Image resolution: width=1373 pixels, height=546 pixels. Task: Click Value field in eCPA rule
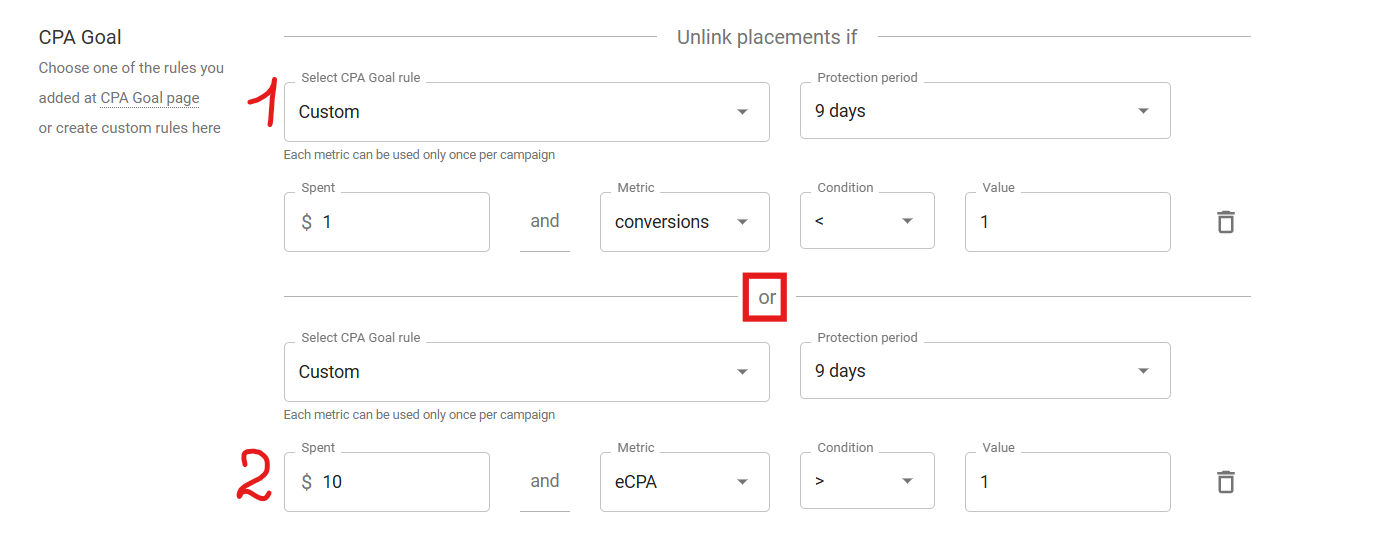(1066, 482)
